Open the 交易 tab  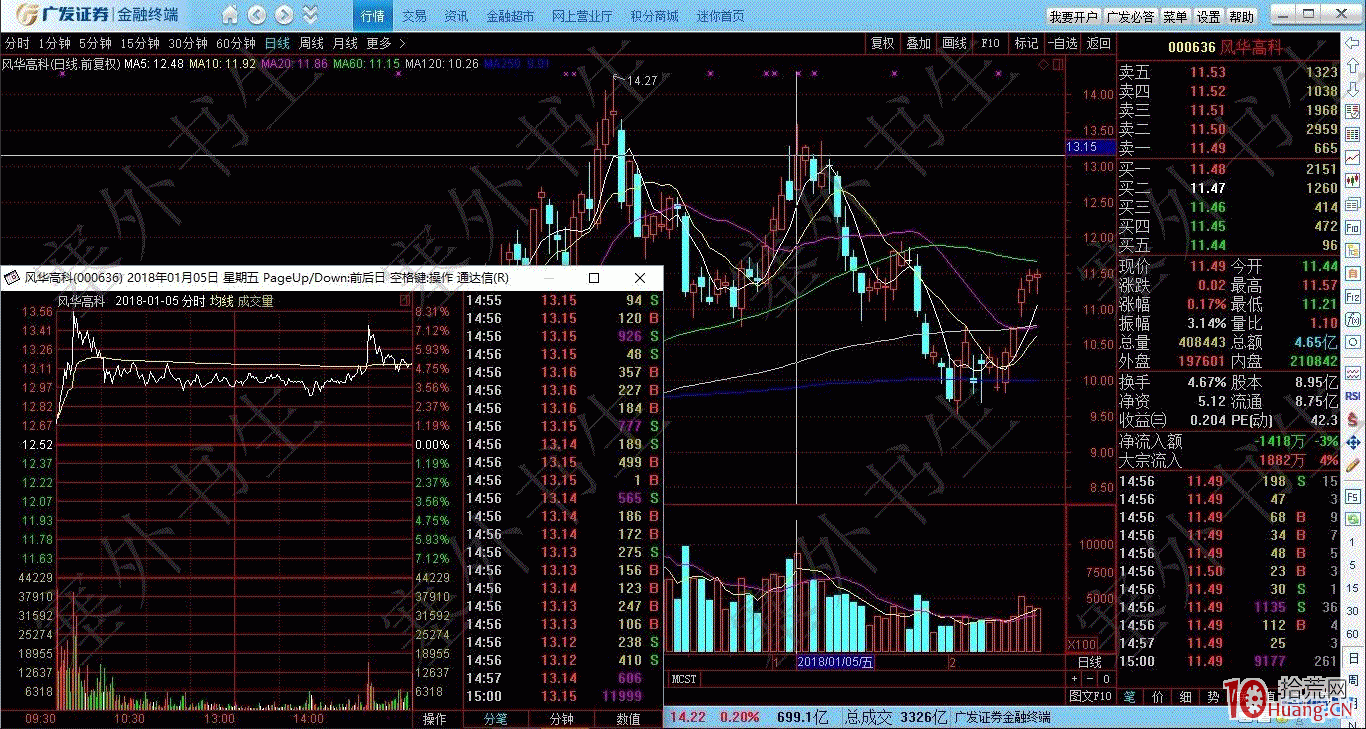click(414, 16)
